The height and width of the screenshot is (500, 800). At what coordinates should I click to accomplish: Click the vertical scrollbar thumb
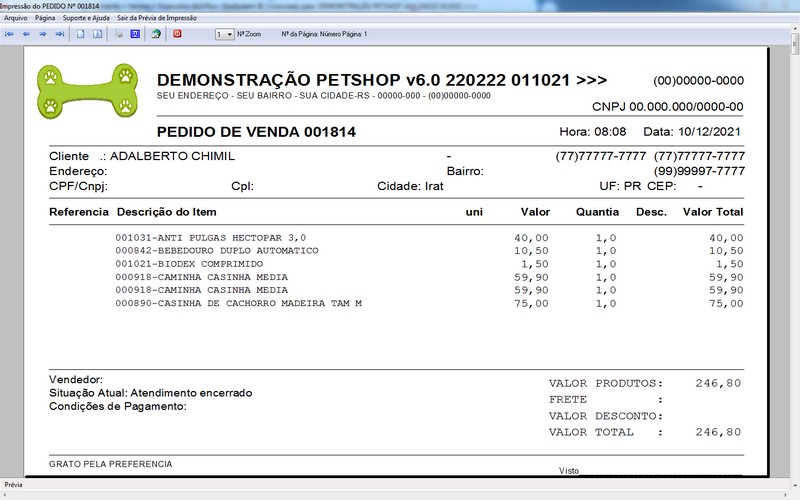coord(795,45)
